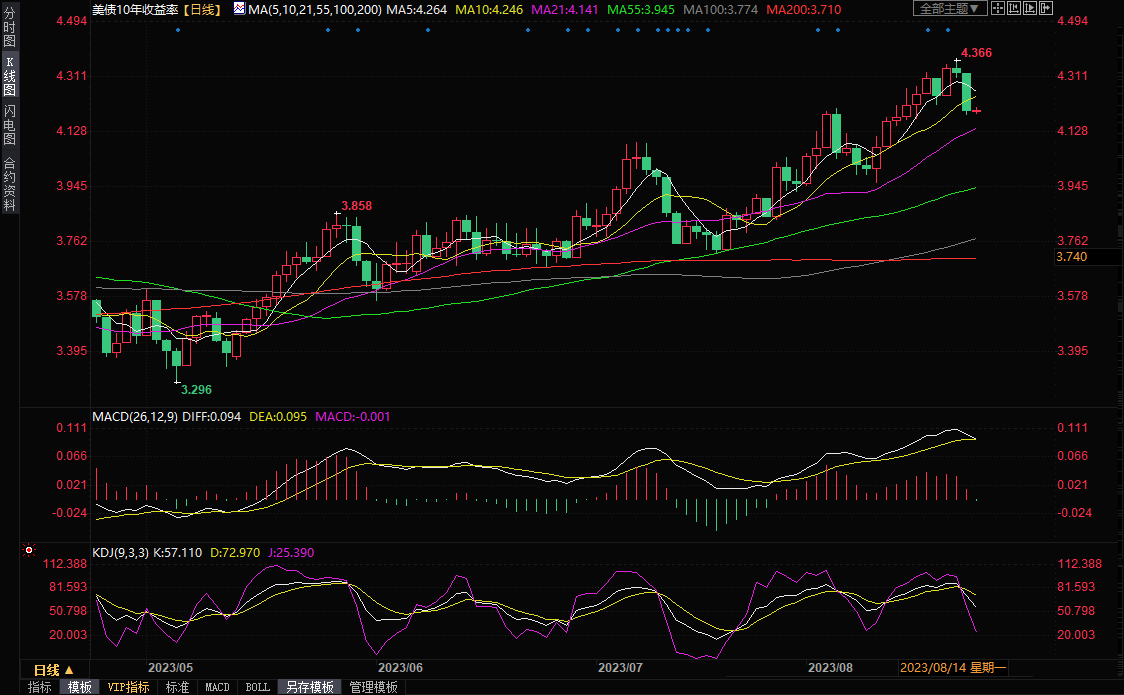This screenshot has width=1124, height=695.
Task: Switch to the 指标 bottom tab
Action: [x=40, y=687]
